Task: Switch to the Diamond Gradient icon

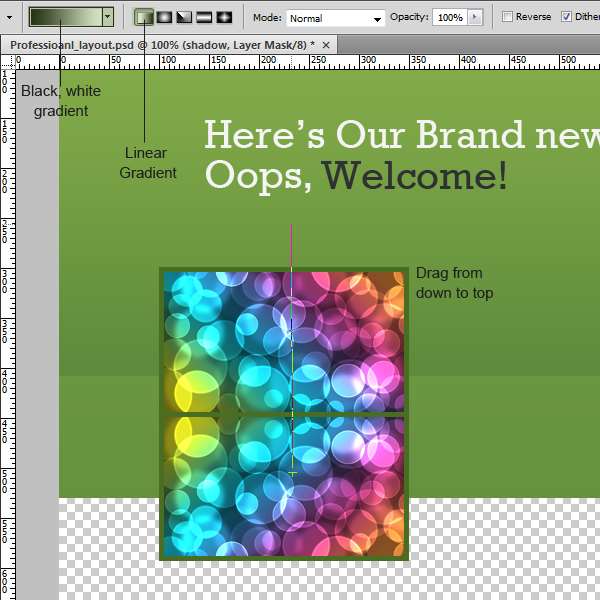Action: click(x=224, y=17)
